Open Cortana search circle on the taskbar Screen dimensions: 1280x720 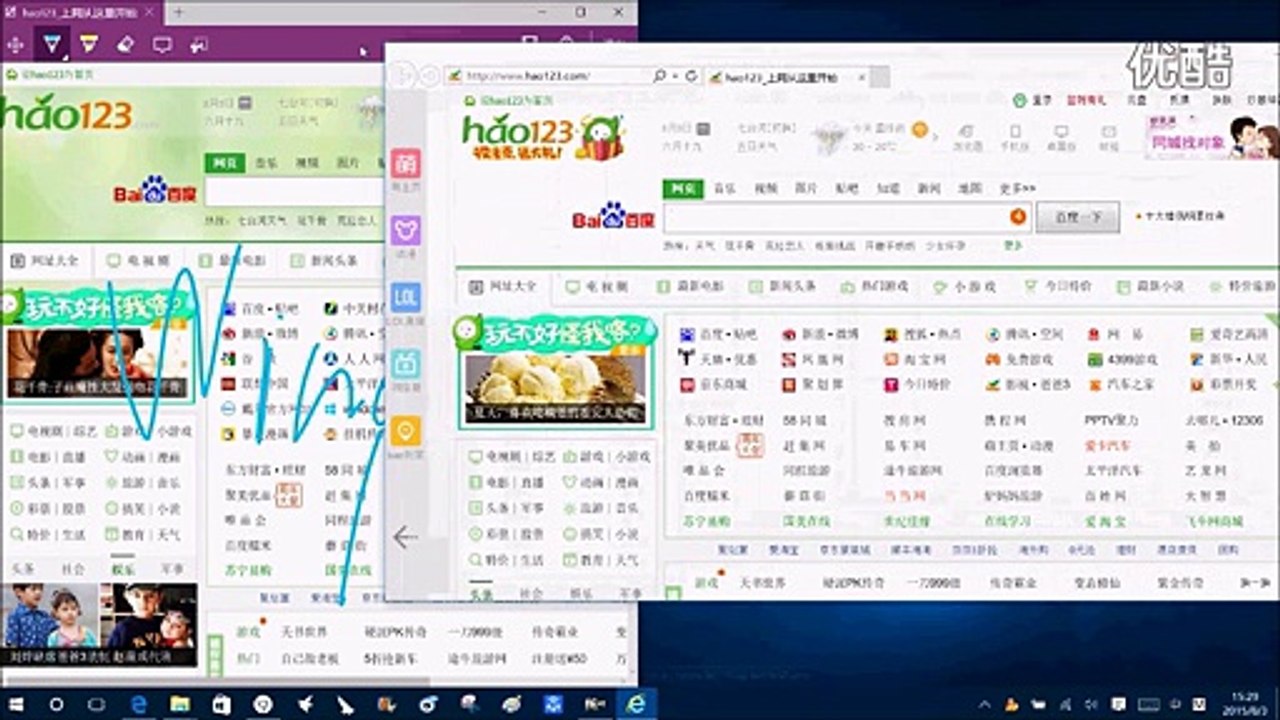[56, 704]
